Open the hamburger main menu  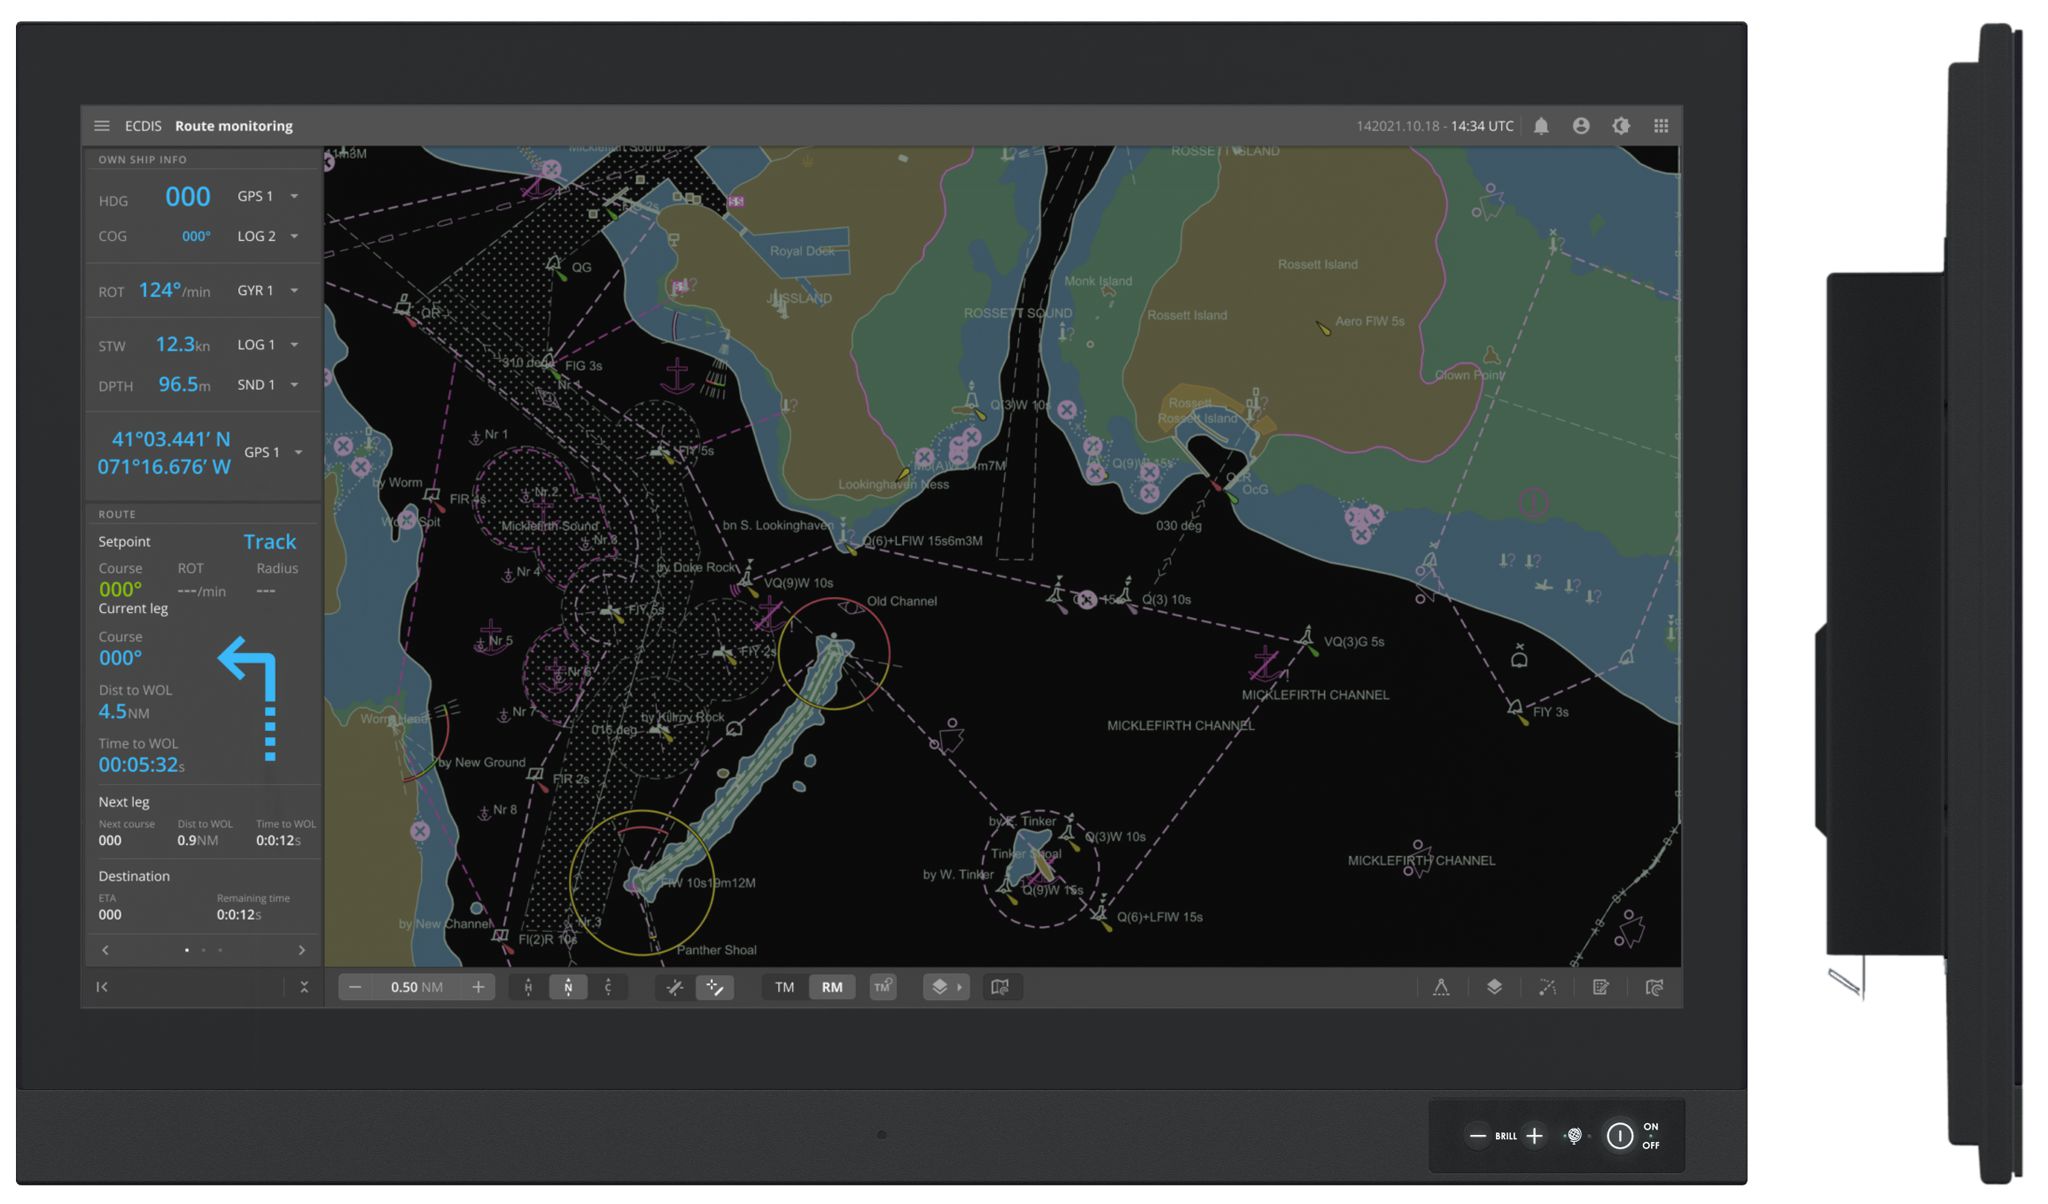(x=101, y=126)
